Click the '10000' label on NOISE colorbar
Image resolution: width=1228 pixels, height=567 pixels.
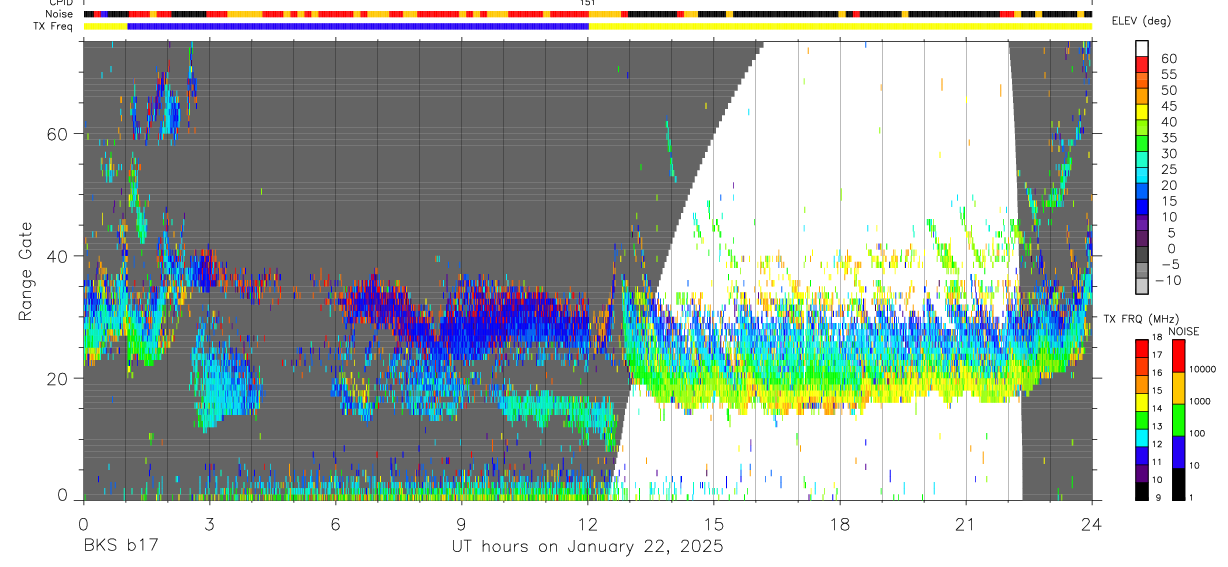coord(1202,370)
